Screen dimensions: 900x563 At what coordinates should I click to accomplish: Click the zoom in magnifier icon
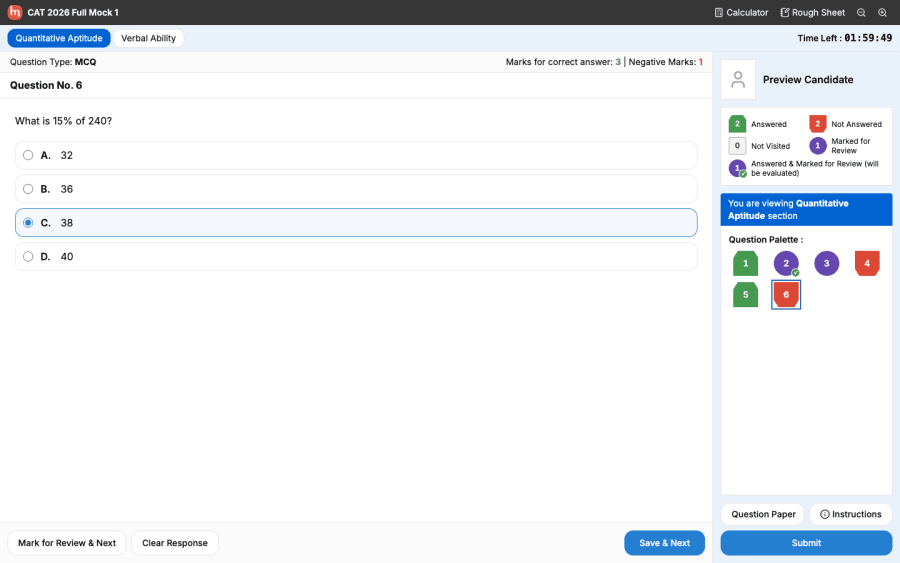click(x=882, y=13)
